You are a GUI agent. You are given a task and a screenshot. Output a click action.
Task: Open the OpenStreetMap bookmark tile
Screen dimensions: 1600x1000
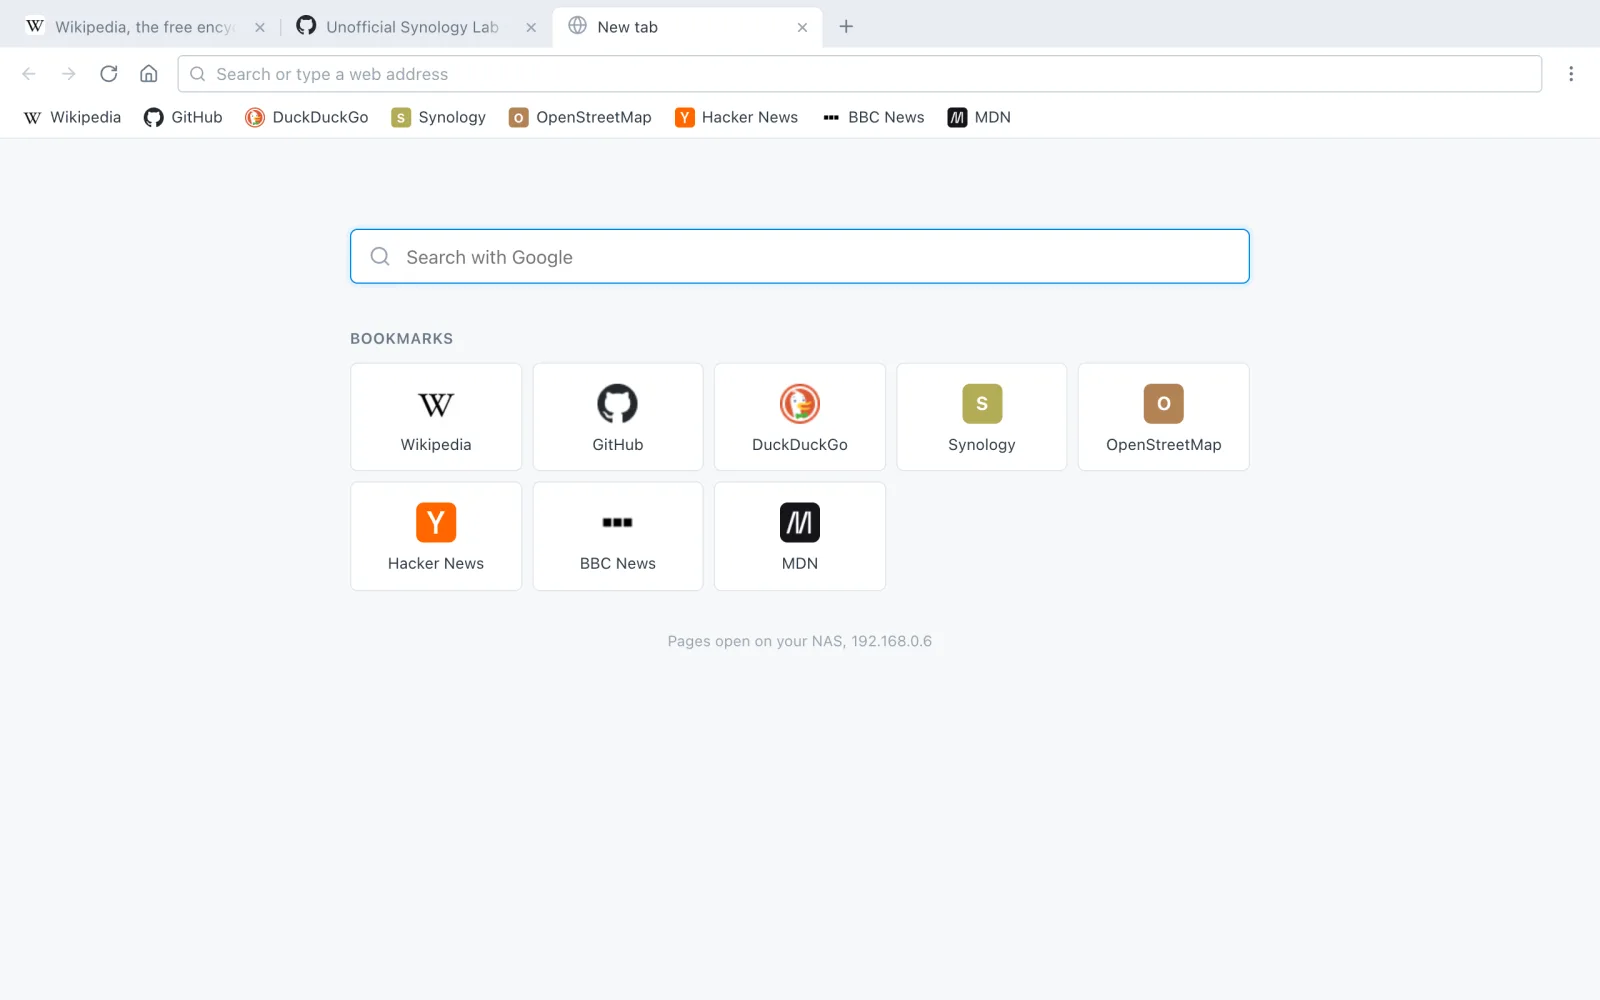[x=1164, y=417]
